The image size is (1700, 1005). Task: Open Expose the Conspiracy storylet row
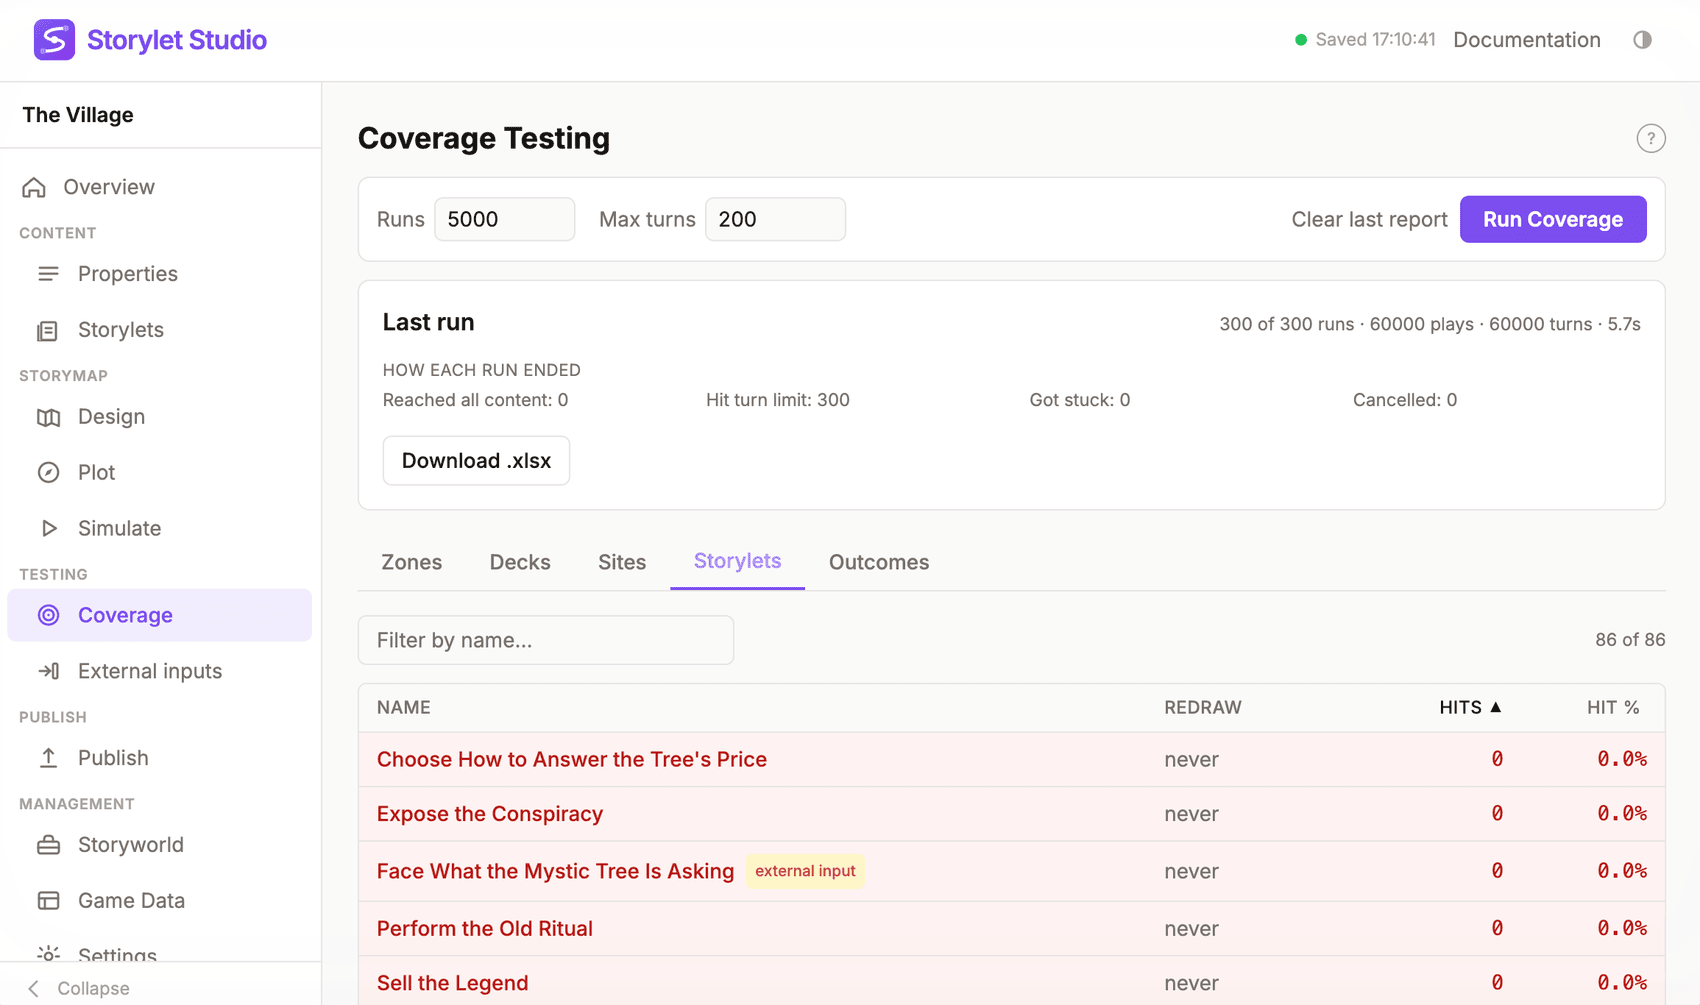pos(1011,814)
